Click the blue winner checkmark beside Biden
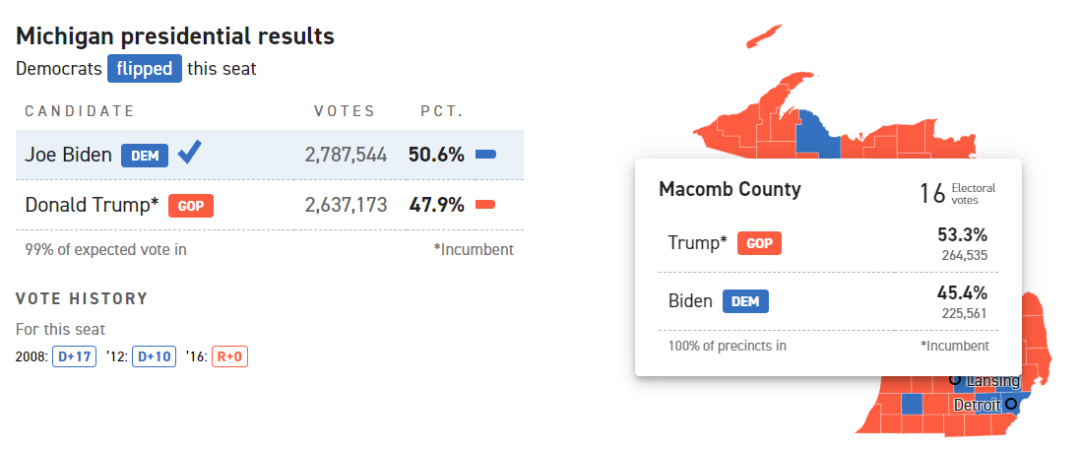This screenshot has width=1080, height=450. tap(190, 154)
